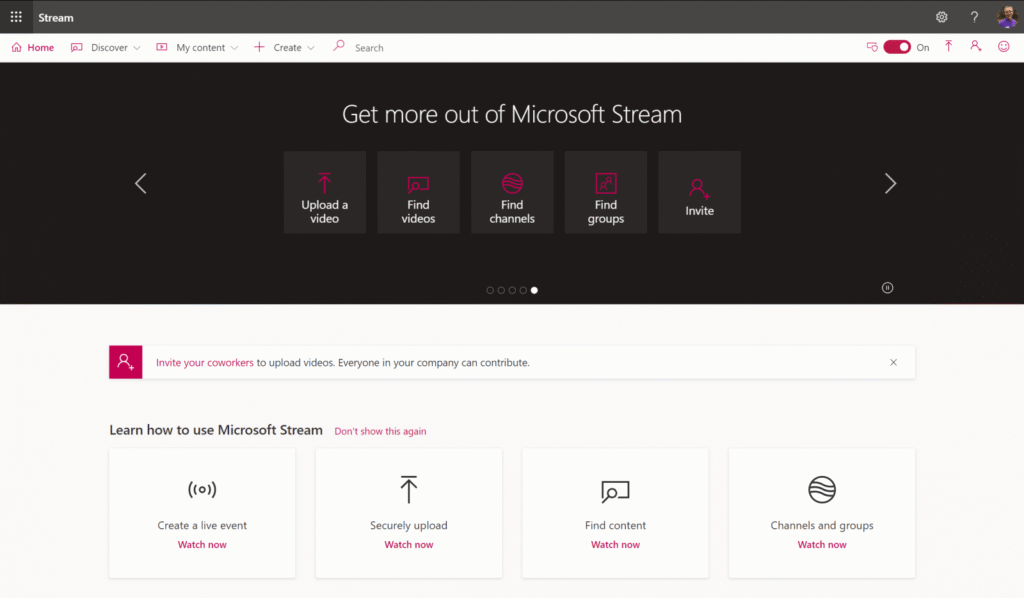Pause the carousel autoplay

(887, 288)
